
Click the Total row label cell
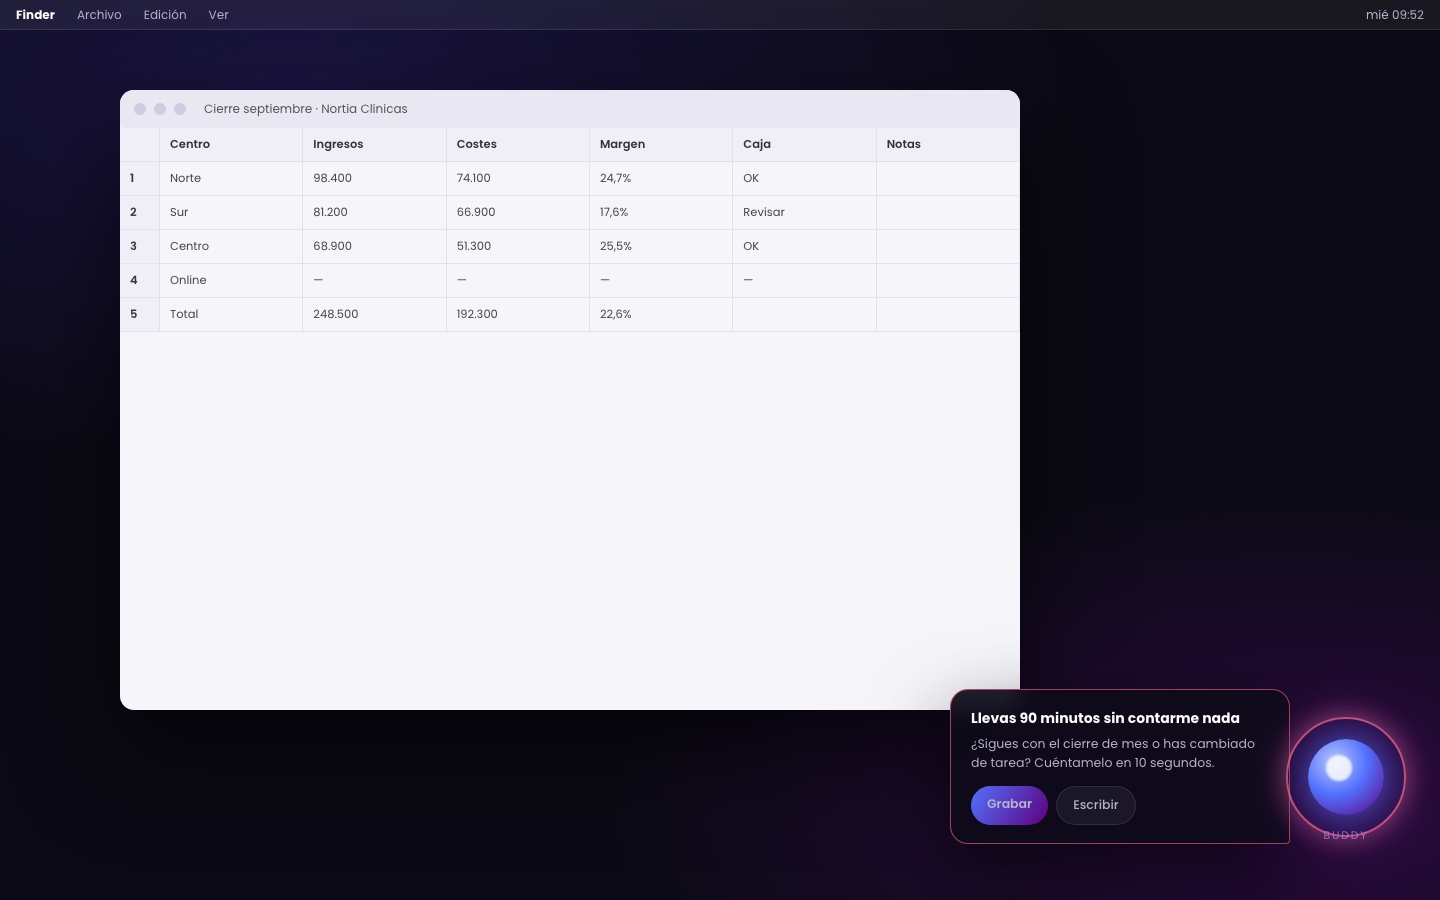pos(231,314)
